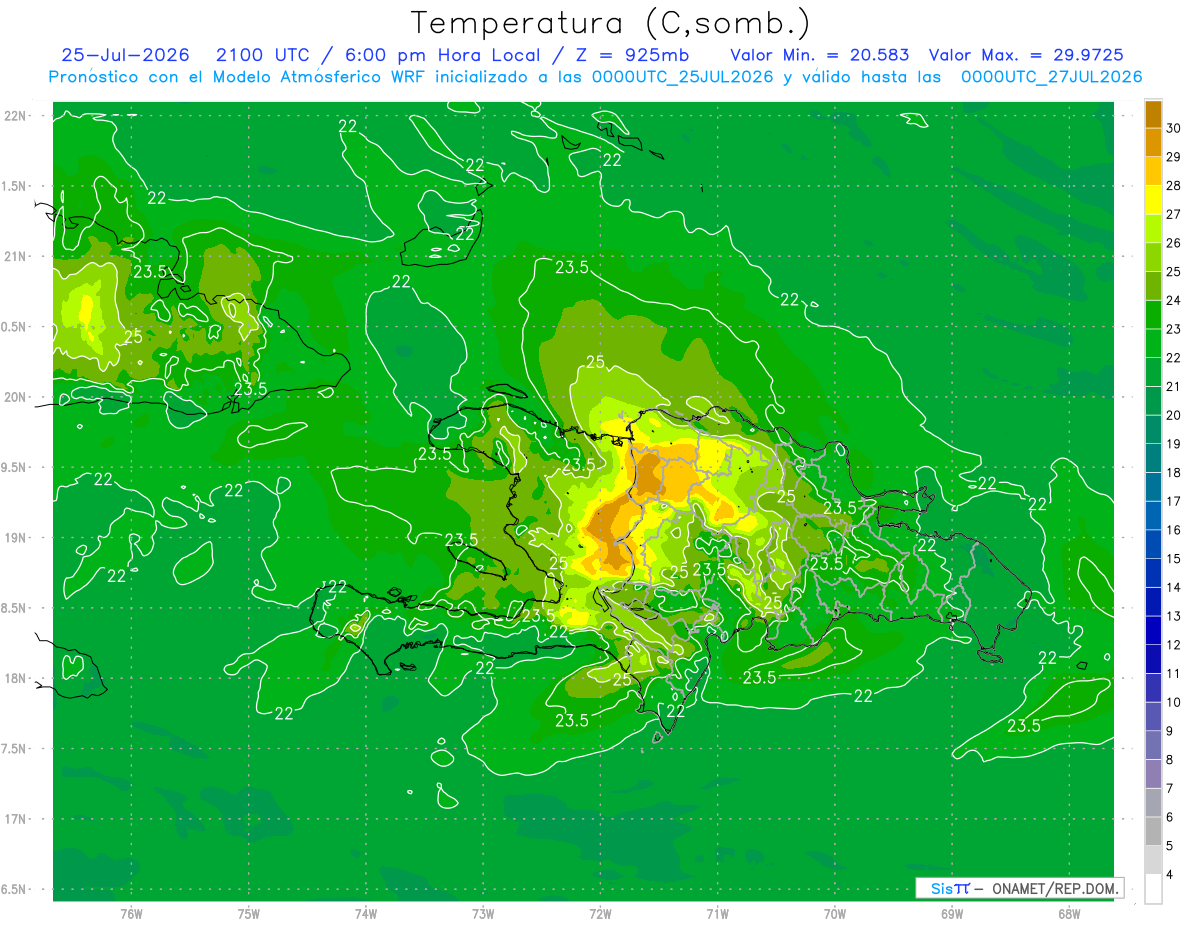Screen dimensions: 1200x927
Task: Click the 'Z = 925mb' pressure level text
Action: (630, 55)
